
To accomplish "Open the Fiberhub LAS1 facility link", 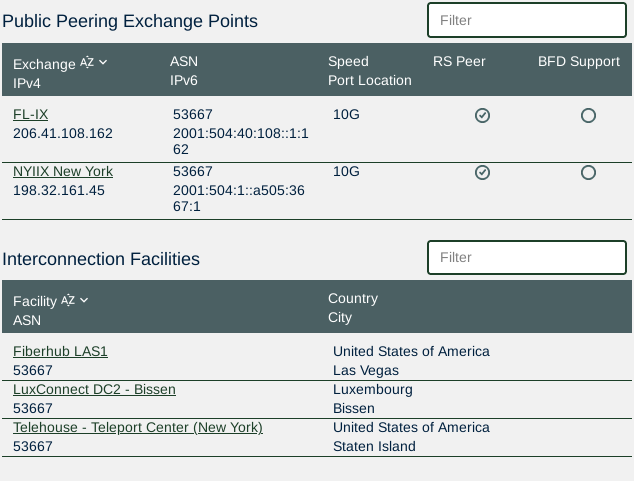I will click(x=60, y=351).
